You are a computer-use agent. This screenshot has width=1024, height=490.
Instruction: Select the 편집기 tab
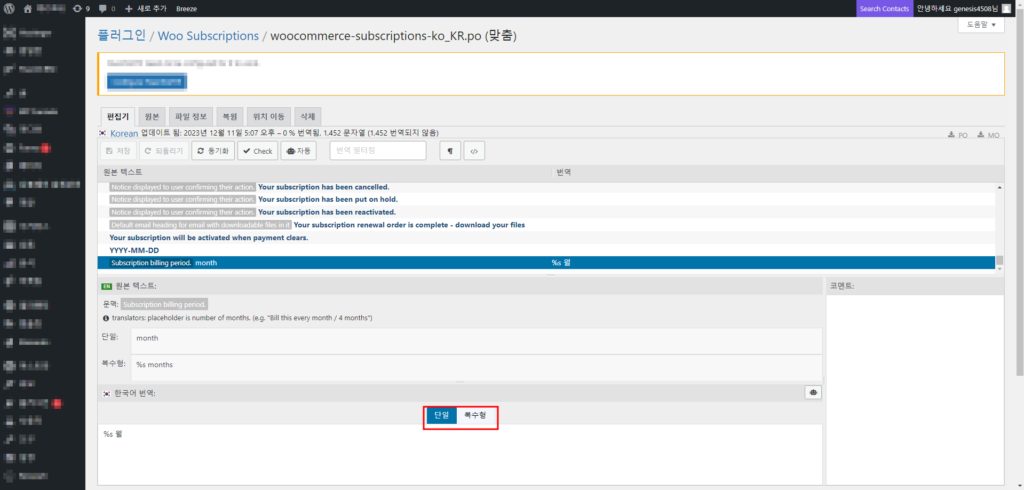(118, 116)
